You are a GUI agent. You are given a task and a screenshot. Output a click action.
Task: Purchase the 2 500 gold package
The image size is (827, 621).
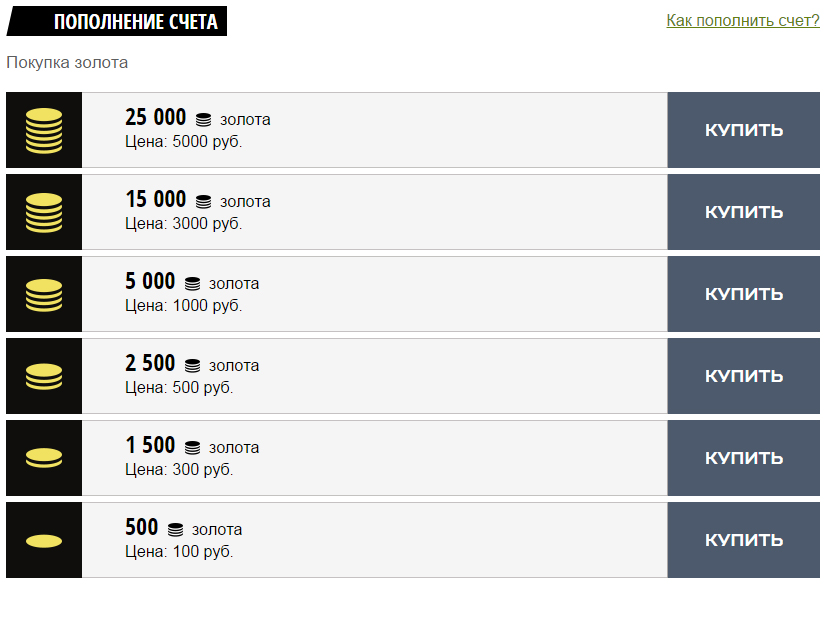pyautogui.click(x=743, y=376)
